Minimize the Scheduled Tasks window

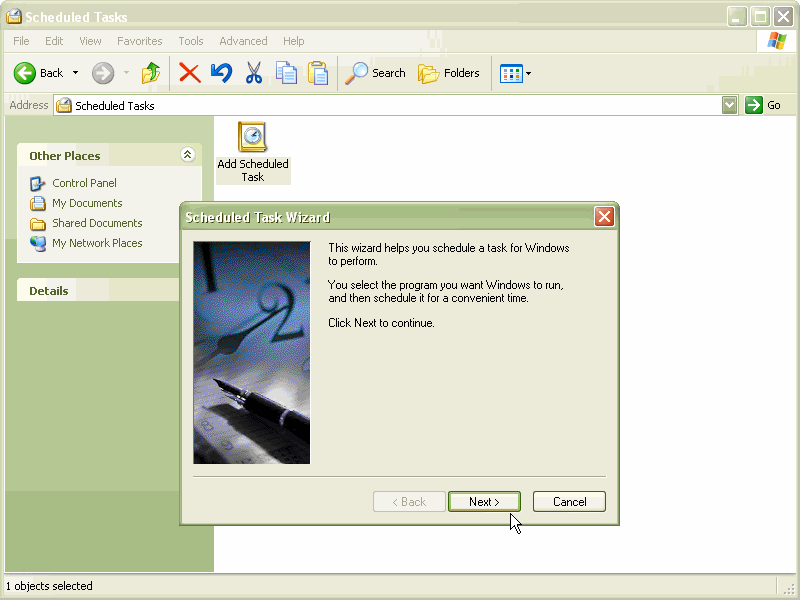tap(736, 16)
